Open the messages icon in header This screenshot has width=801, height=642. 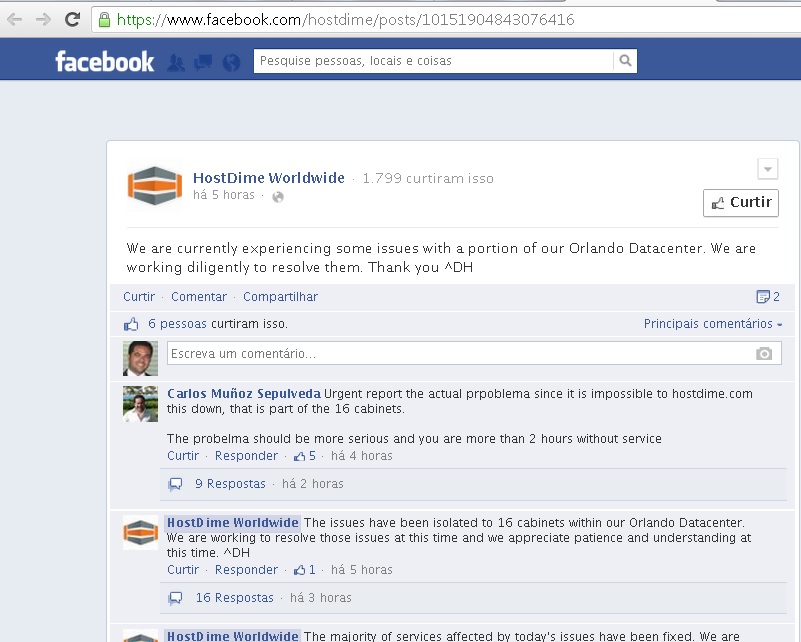click(x=203, y=62)
